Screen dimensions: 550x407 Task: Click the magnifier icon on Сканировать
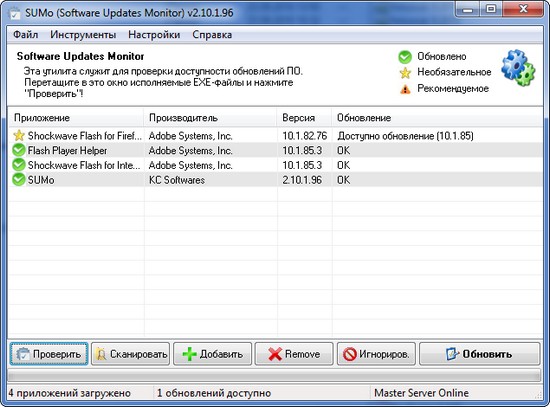[101, 354]
